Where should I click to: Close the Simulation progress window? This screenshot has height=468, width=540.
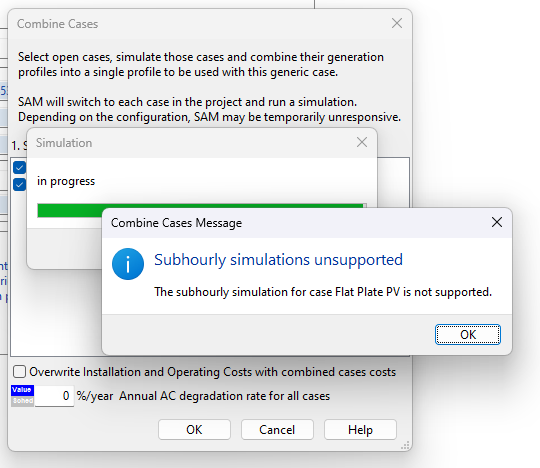(x=362, y=142)
